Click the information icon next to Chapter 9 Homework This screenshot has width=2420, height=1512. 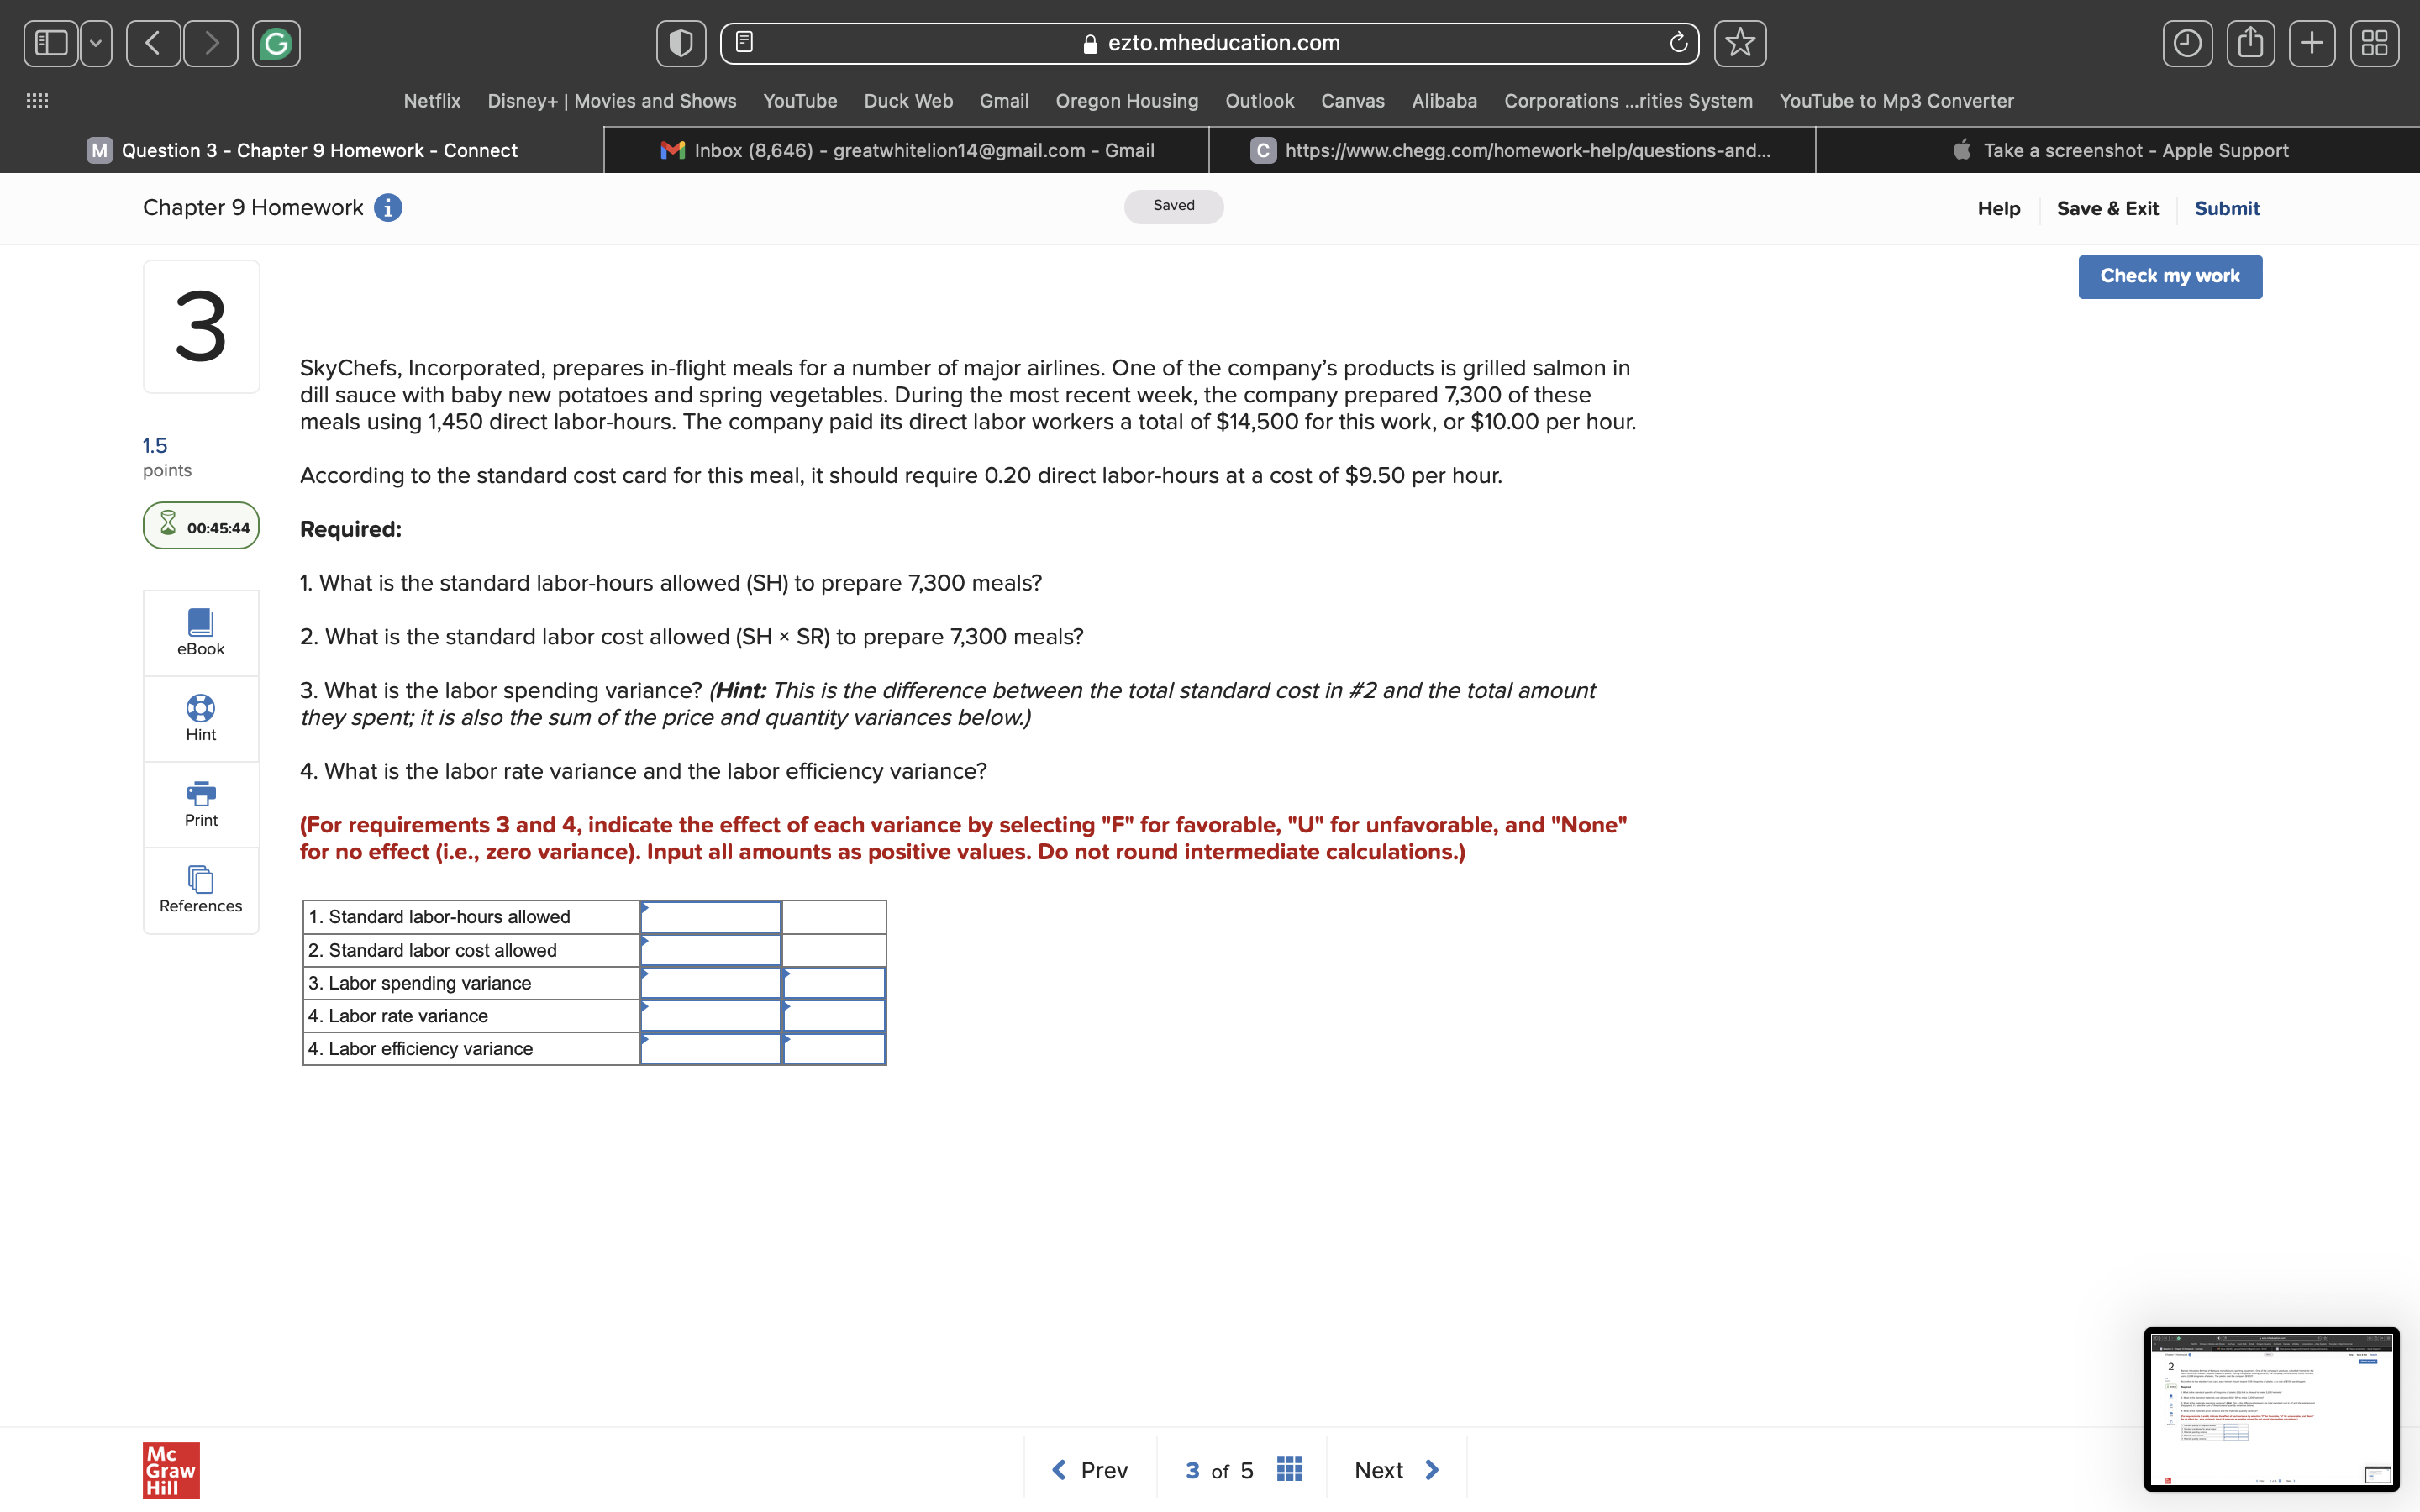(x=387, y=207)
